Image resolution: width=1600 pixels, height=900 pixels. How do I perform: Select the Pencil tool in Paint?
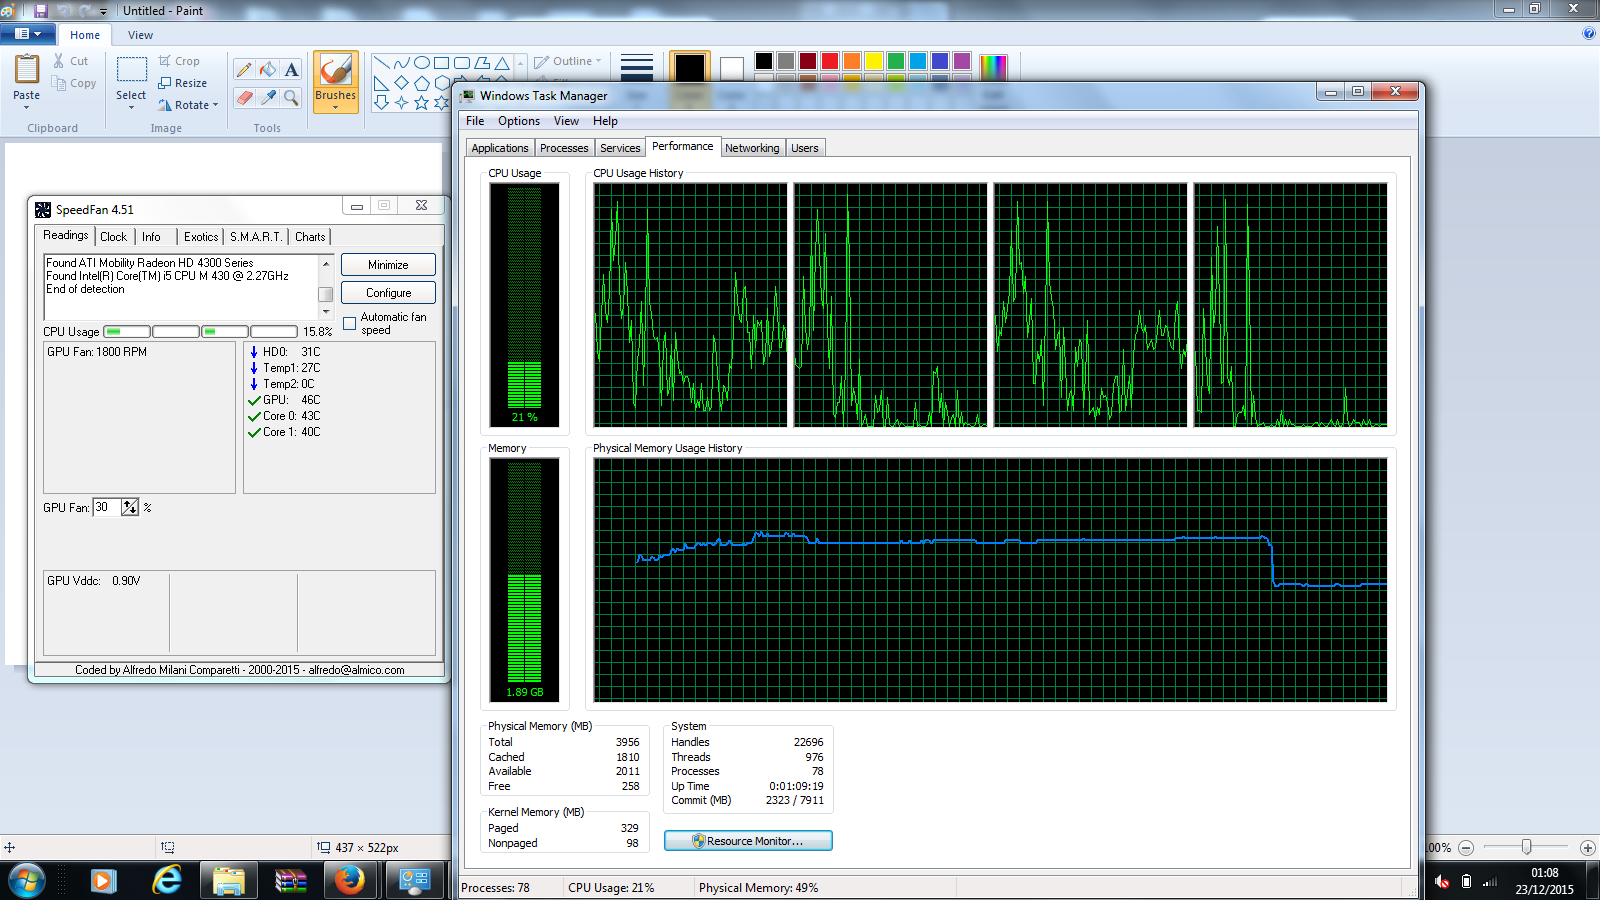pyautogui.click(x=244, y=69)
